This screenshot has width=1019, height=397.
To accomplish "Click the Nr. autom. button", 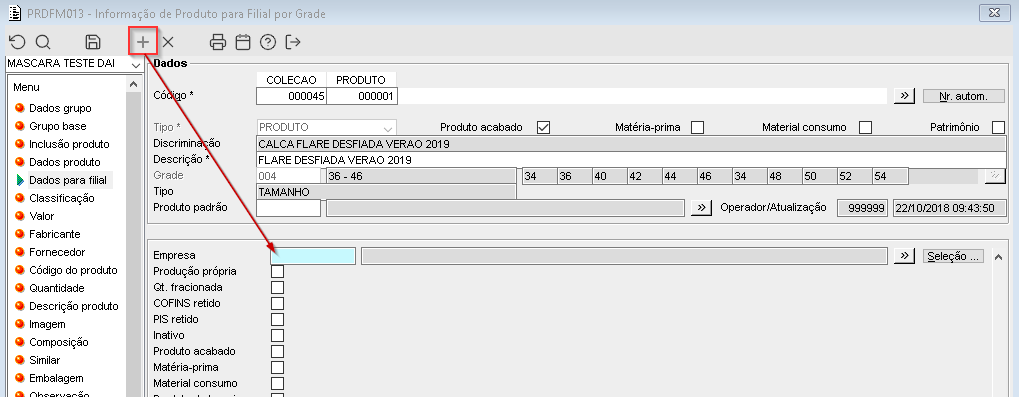I will point(964,96).
